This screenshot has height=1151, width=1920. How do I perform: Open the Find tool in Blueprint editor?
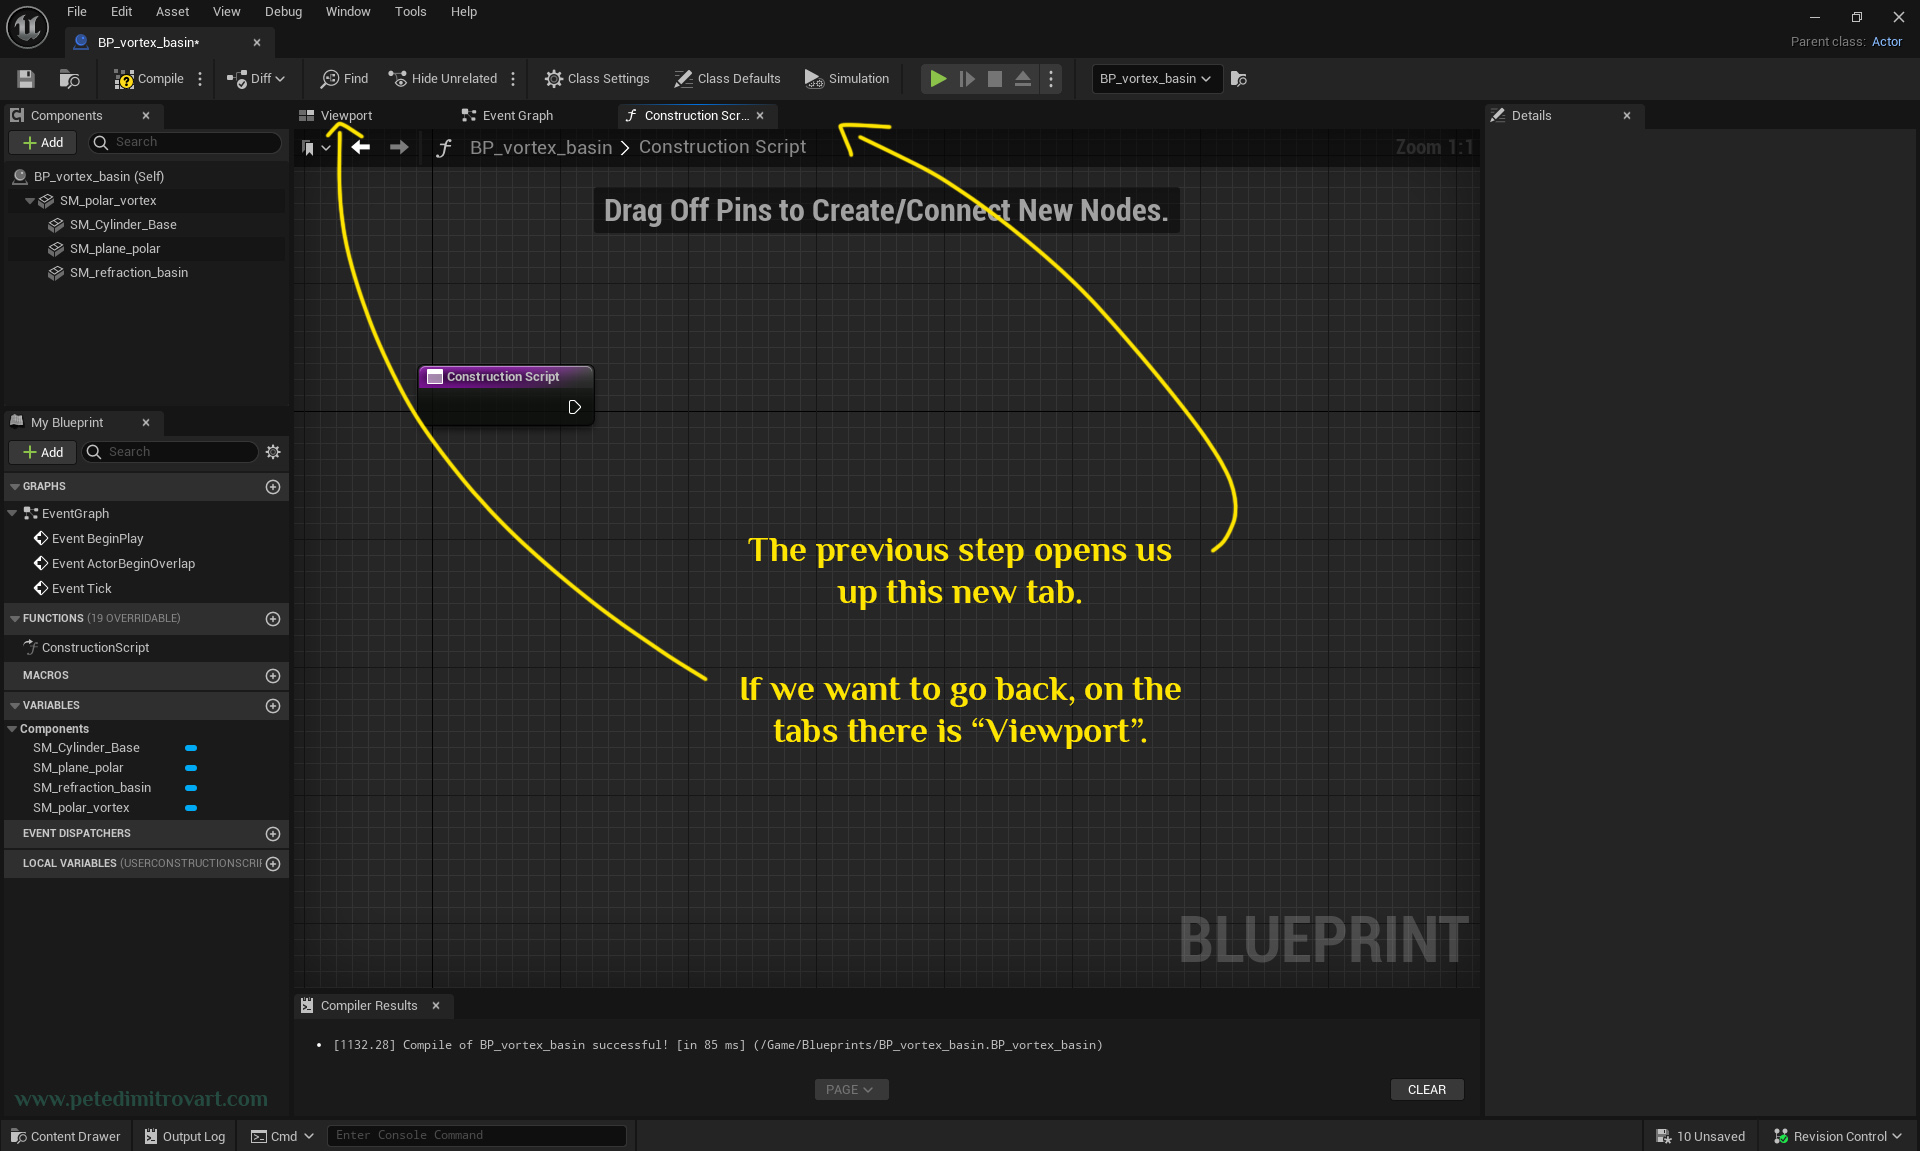pyautogui.click(x=345, y=78)
